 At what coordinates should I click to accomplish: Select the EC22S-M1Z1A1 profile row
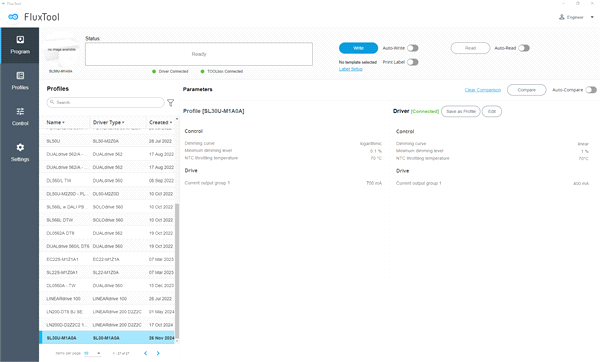point(107,259)
